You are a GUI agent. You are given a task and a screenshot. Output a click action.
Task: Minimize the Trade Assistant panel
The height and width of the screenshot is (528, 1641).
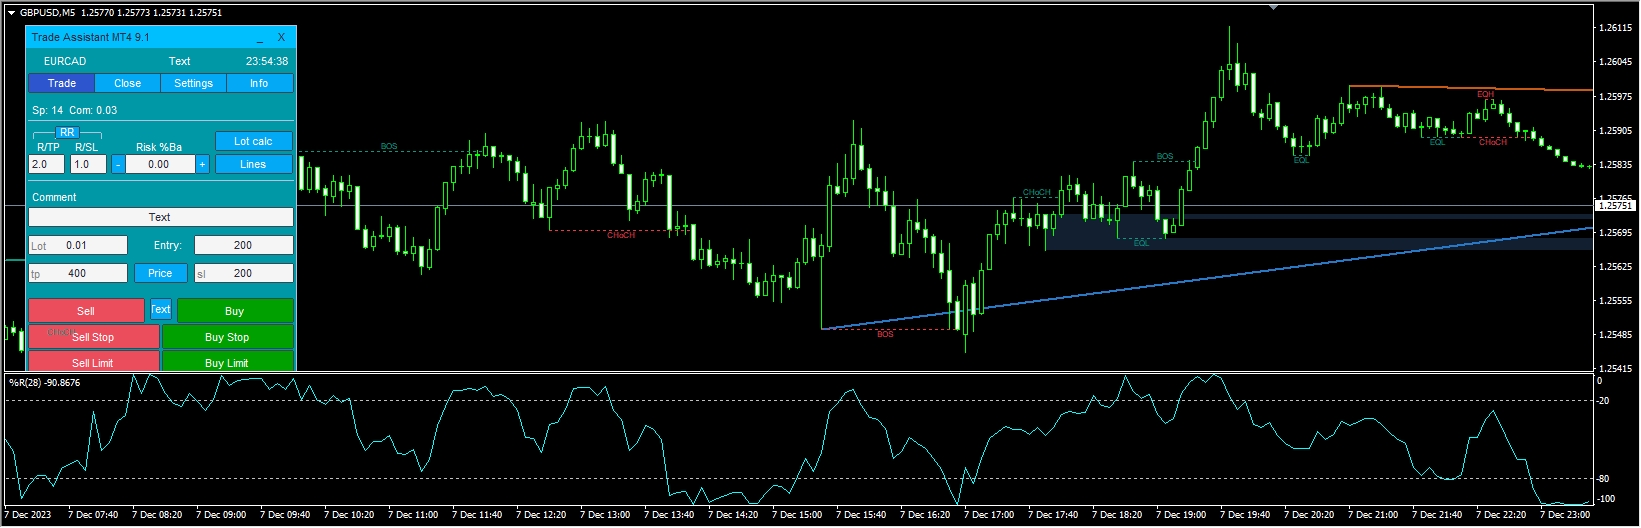pos(260,38)
